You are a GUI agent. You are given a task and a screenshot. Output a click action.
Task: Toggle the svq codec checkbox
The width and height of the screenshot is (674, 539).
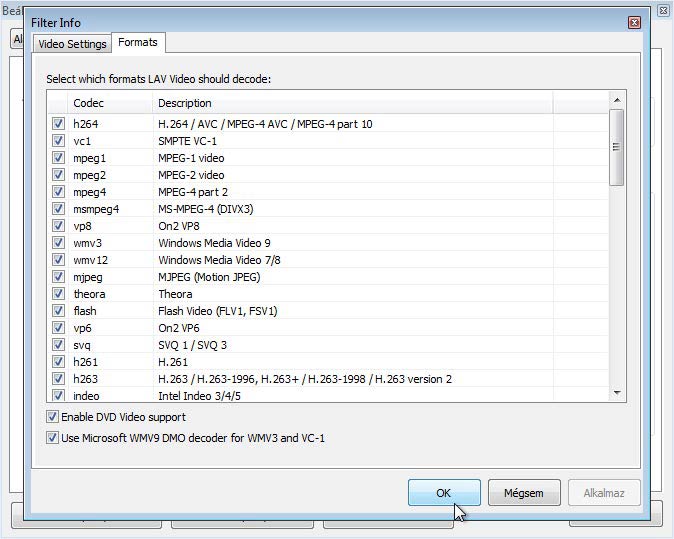(x=58, y=345)
